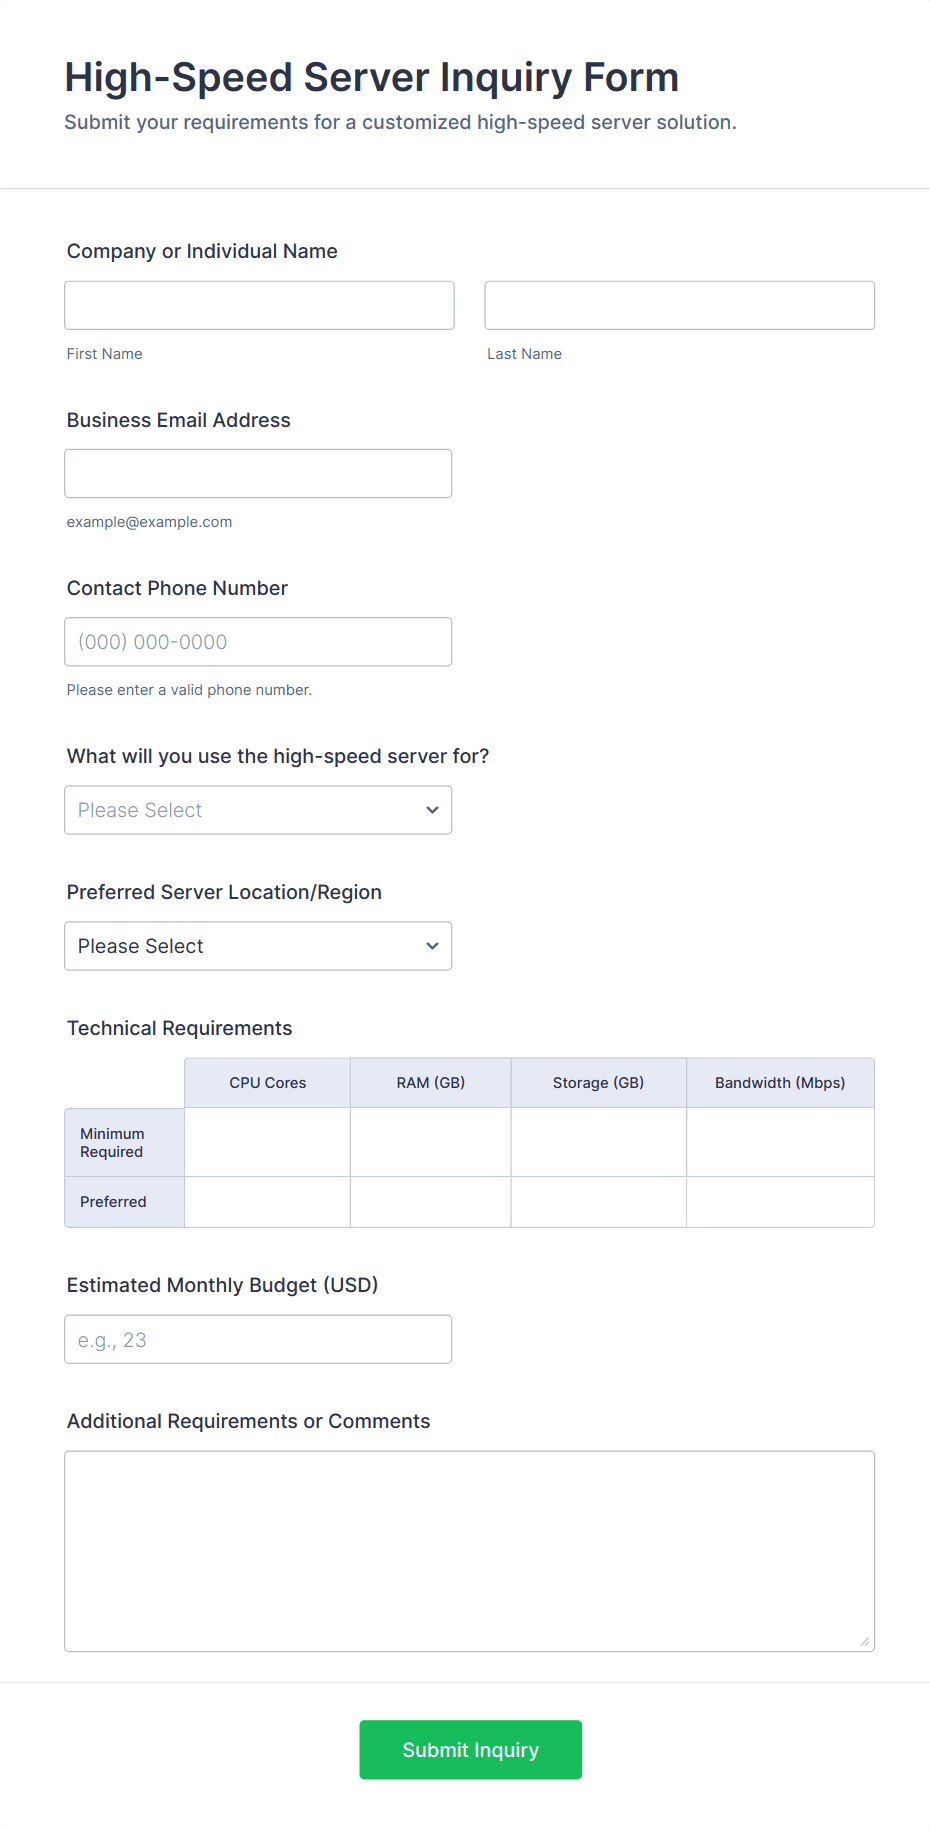Screen dimensions: 930x1829
Task: Click the chevron arrow on server usage dropdown
Action: (x=432, y=810)
